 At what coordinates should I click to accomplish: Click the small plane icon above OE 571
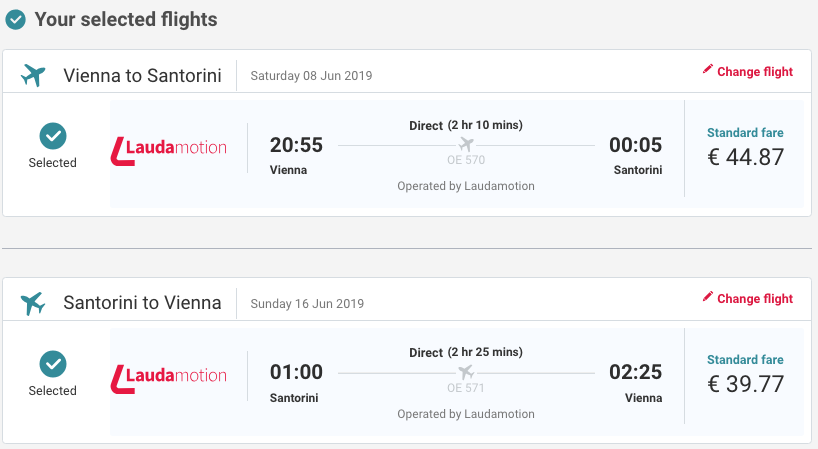tap(465, 372)
